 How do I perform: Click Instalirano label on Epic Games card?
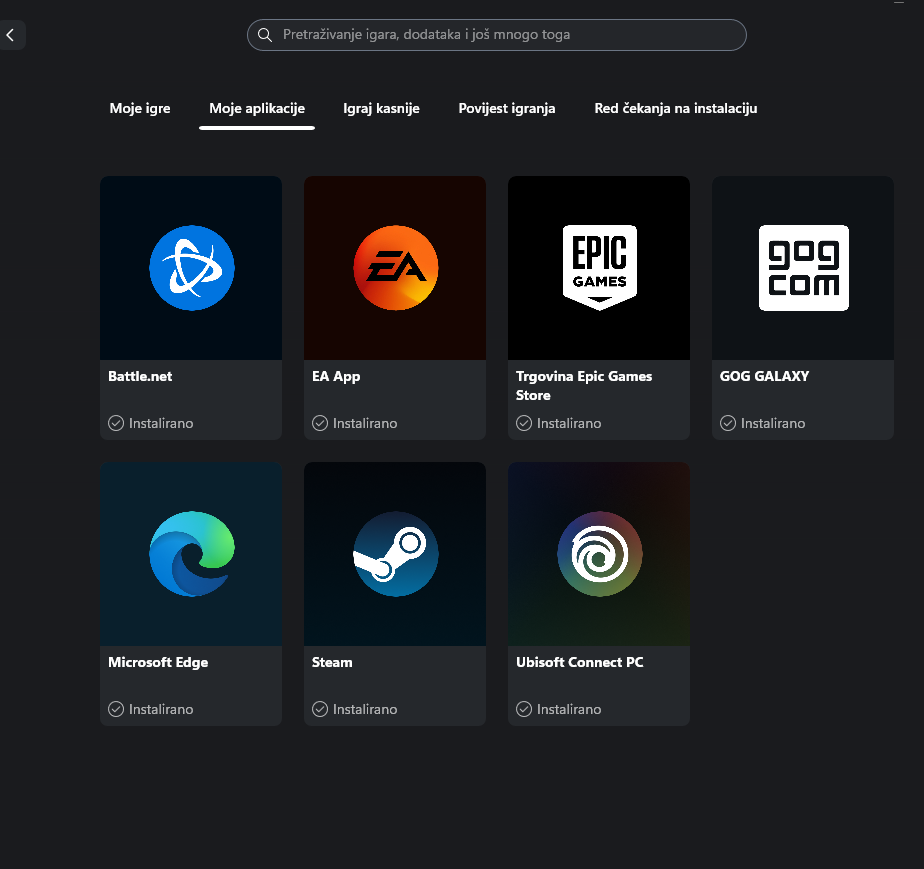click(569, 424)
